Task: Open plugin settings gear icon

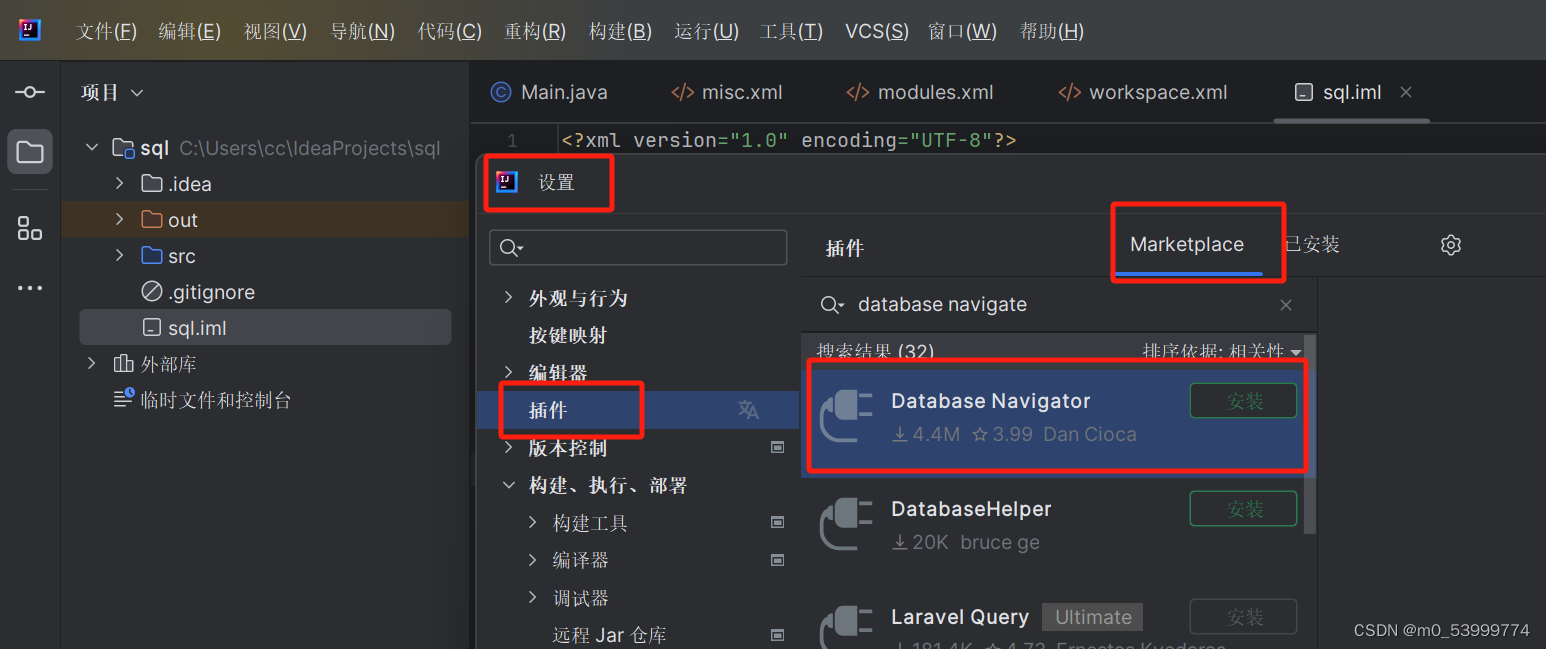Action: click(1451, 245)
